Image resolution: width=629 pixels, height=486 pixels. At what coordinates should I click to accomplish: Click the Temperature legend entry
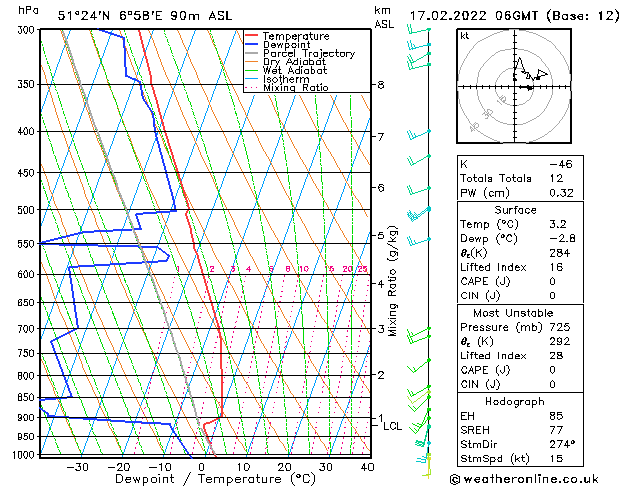point(296,36)
